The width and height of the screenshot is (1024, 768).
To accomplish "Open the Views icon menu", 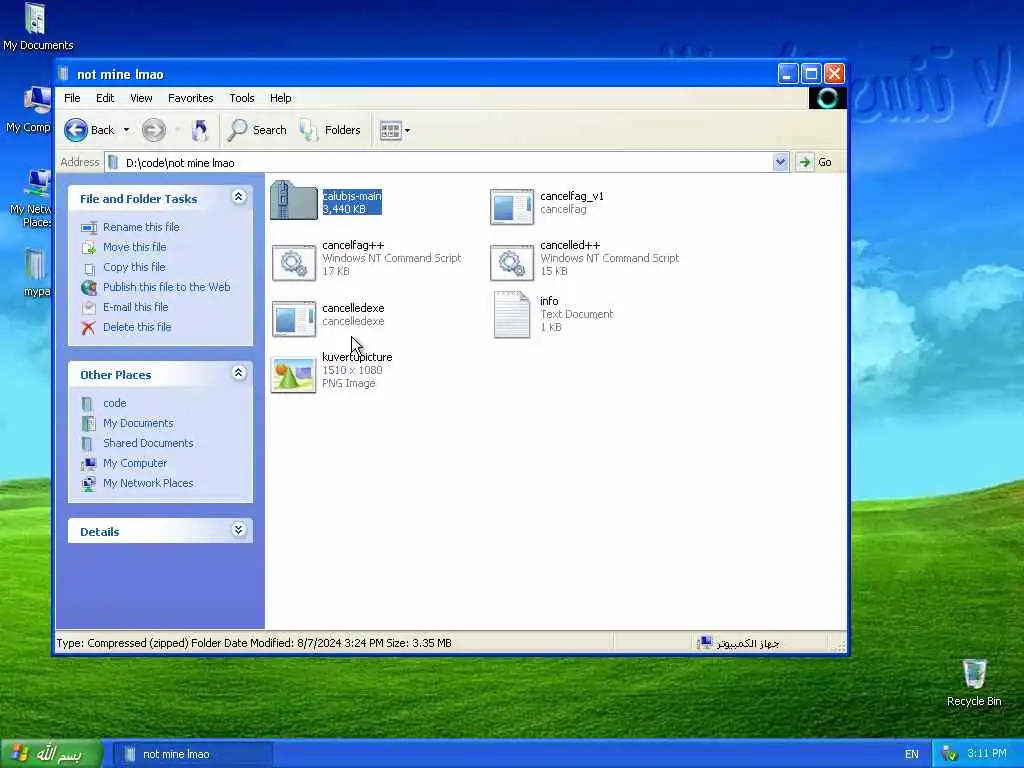I will 394,130.
